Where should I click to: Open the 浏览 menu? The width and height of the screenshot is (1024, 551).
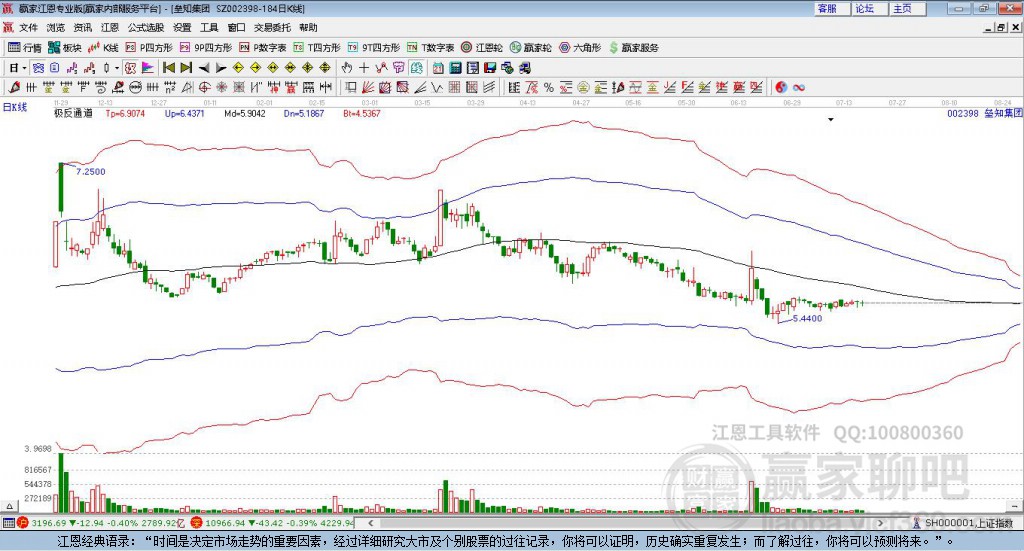click(x=56, y=27)
